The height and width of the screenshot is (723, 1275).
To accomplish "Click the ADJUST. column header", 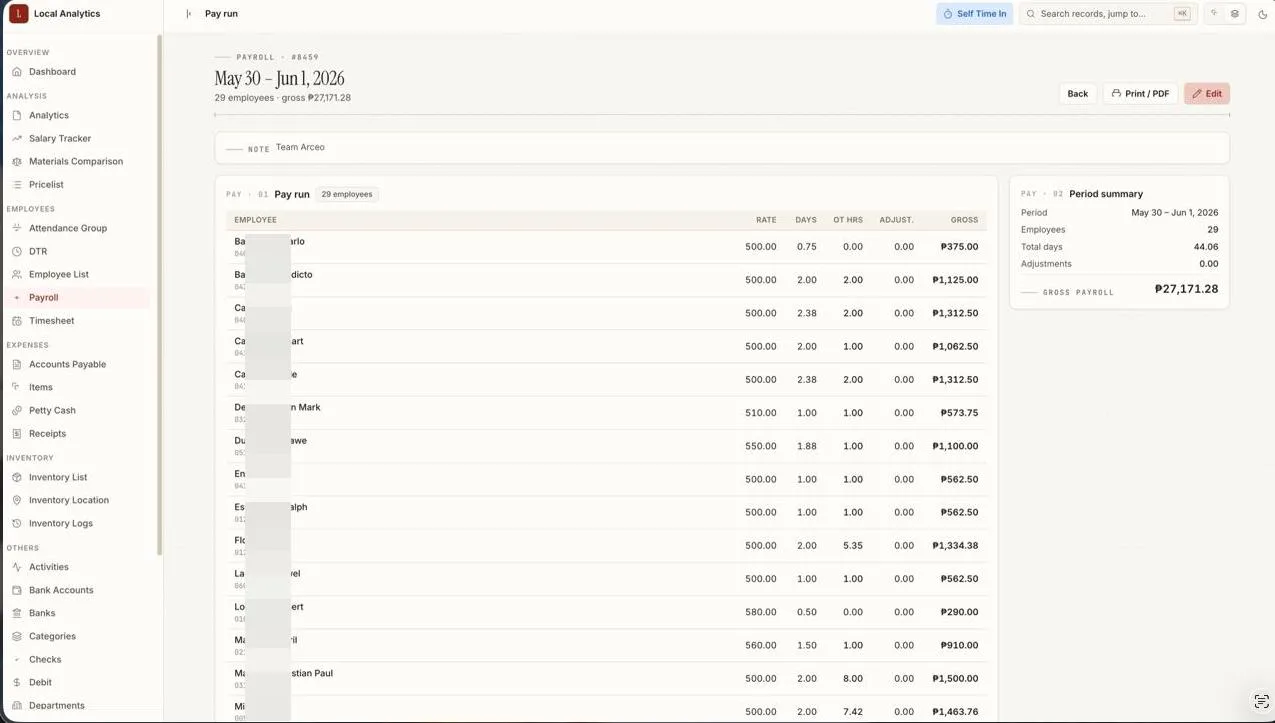I will coord(897,220).
